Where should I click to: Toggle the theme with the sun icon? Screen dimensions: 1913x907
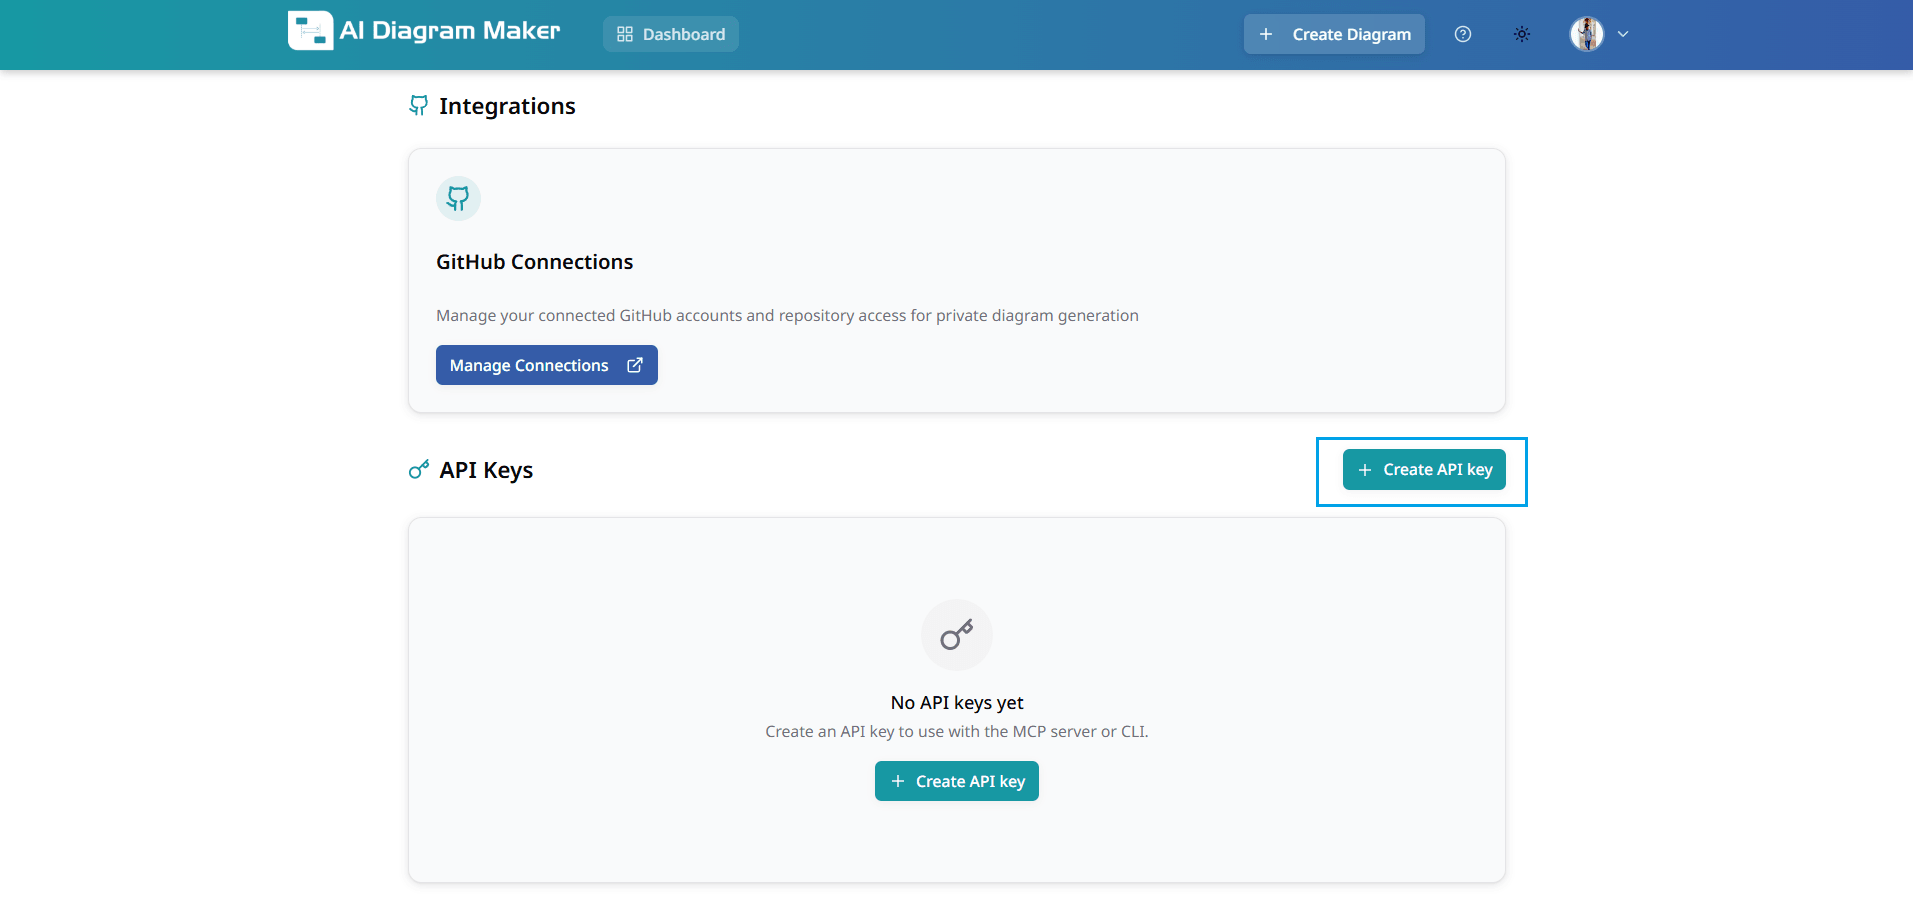click(x=1522, y=33)
